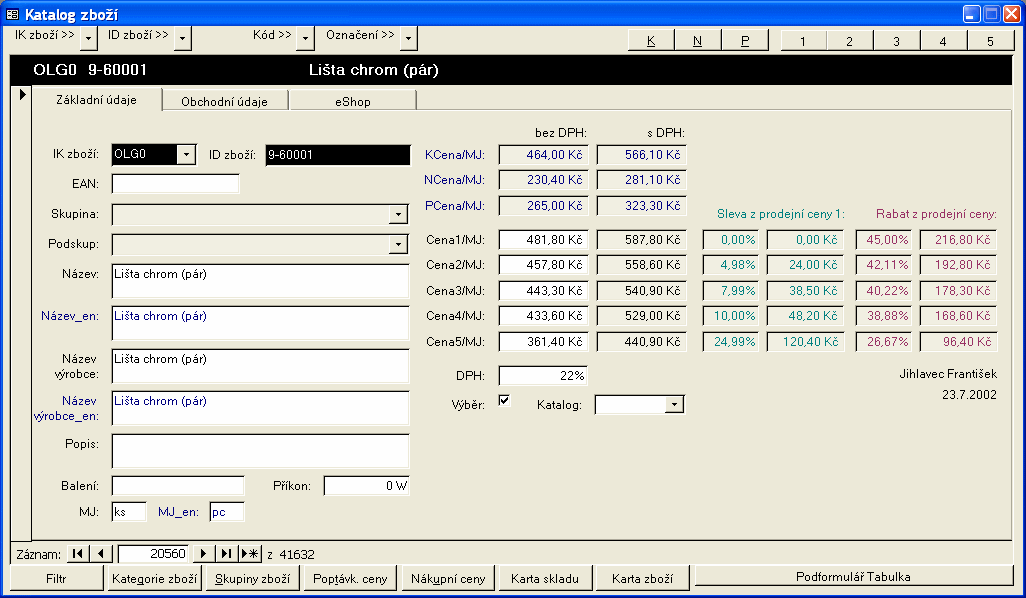
Task: Jump to the last record
Action: click(x=227, y=554)
